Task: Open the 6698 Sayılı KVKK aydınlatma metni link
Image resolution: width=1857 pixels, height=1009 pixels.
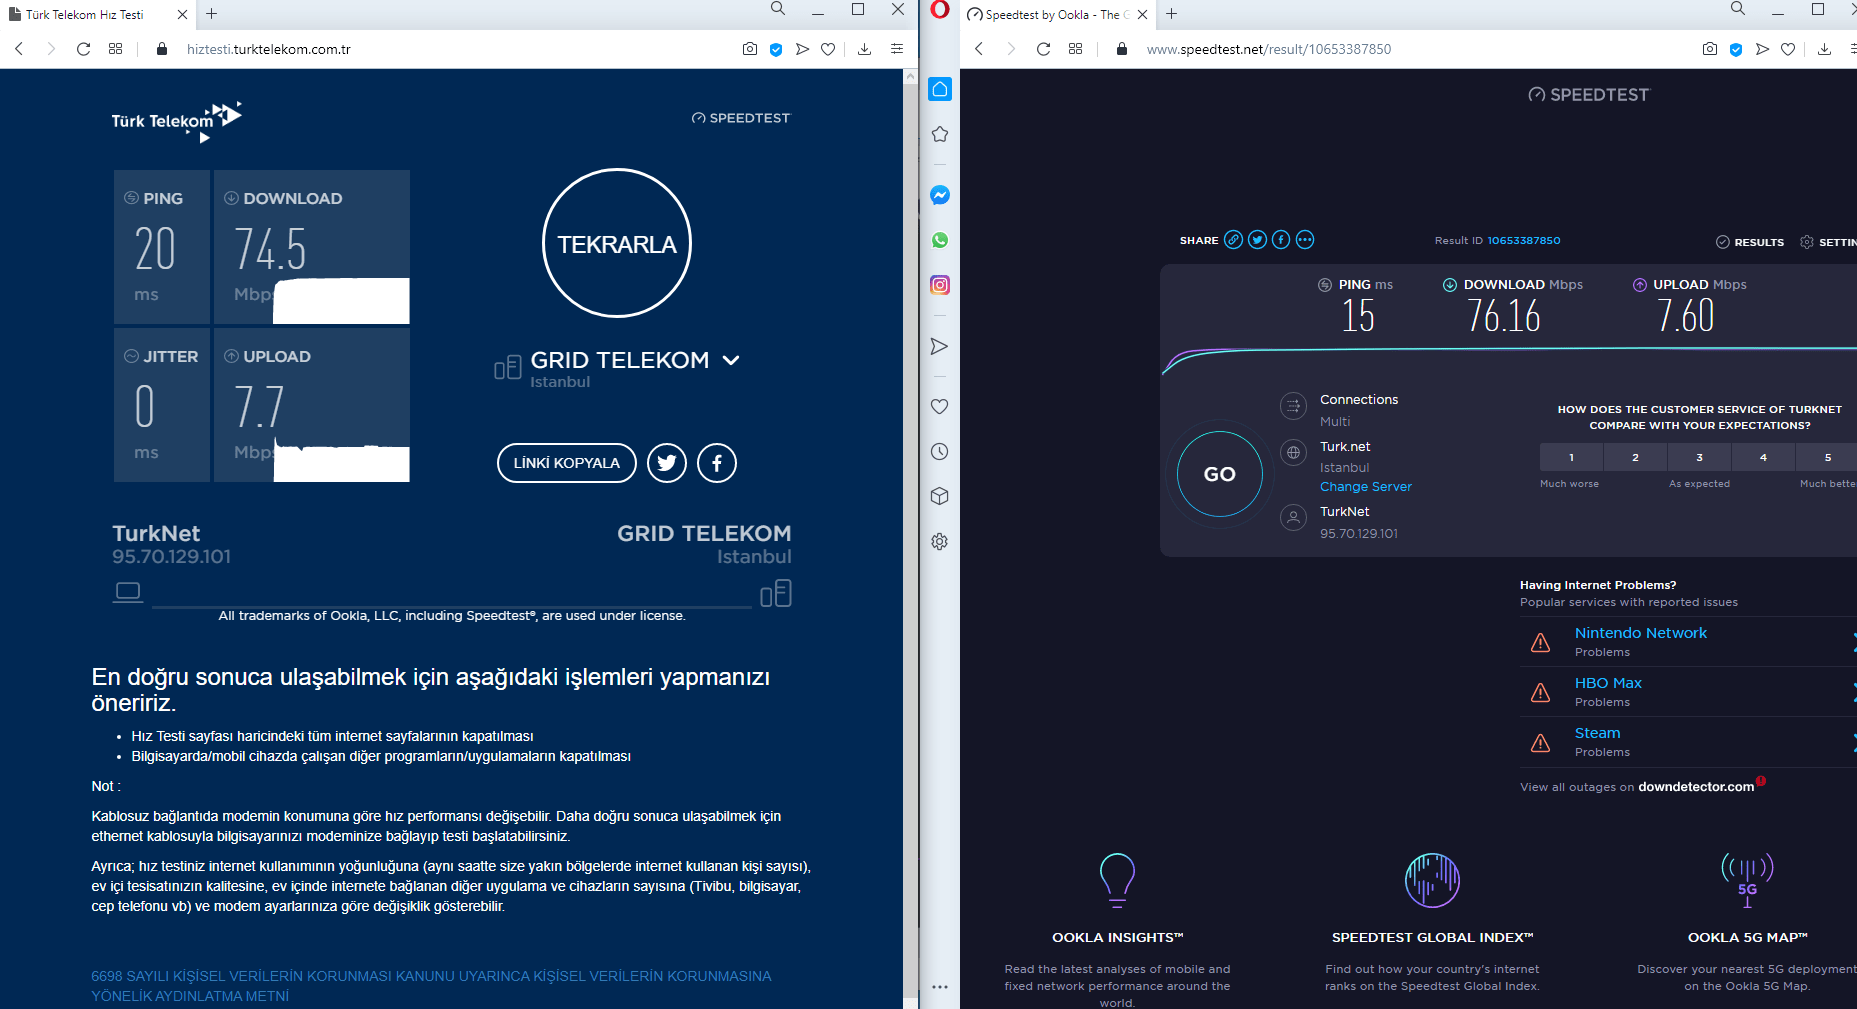Action: point(431,986)
